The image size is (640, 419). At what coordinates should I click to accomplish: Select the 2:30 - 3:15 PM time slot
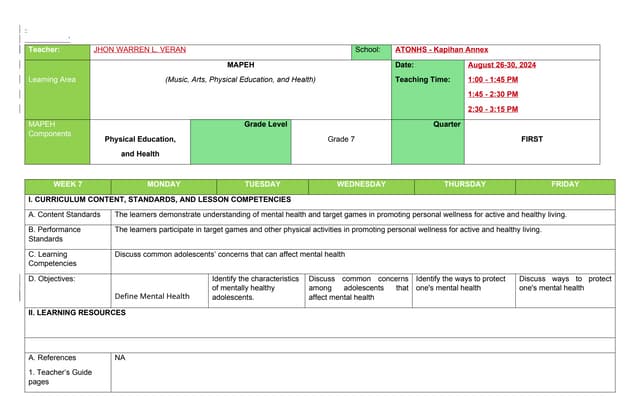(x=492, y=109)
